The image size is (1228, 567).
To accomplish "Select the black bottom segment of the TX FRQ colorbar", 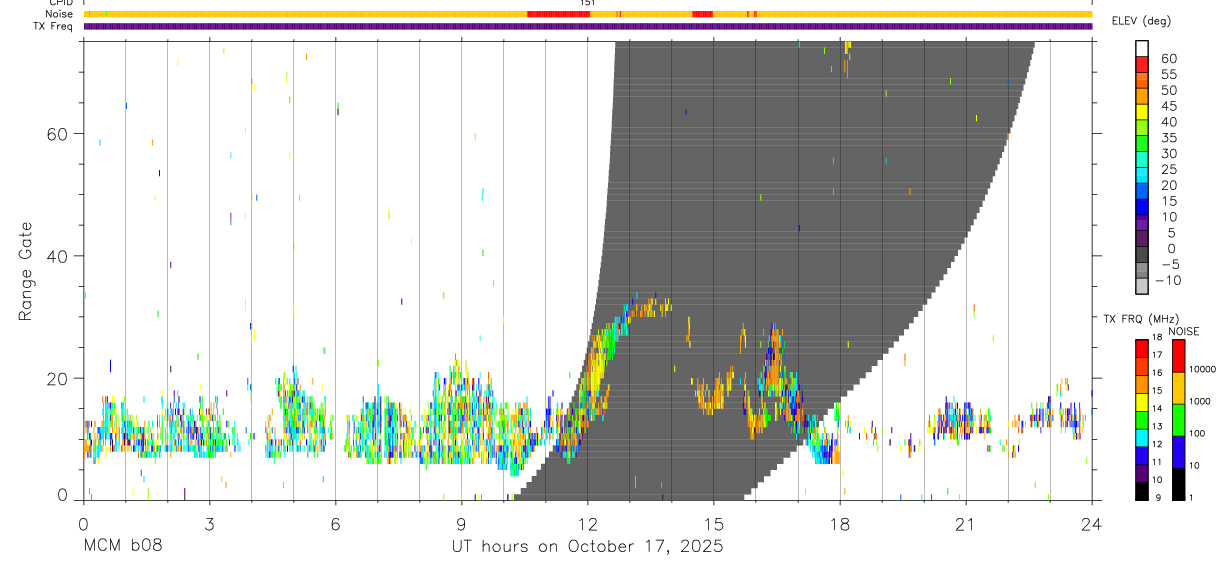I will pos(1141,491).
